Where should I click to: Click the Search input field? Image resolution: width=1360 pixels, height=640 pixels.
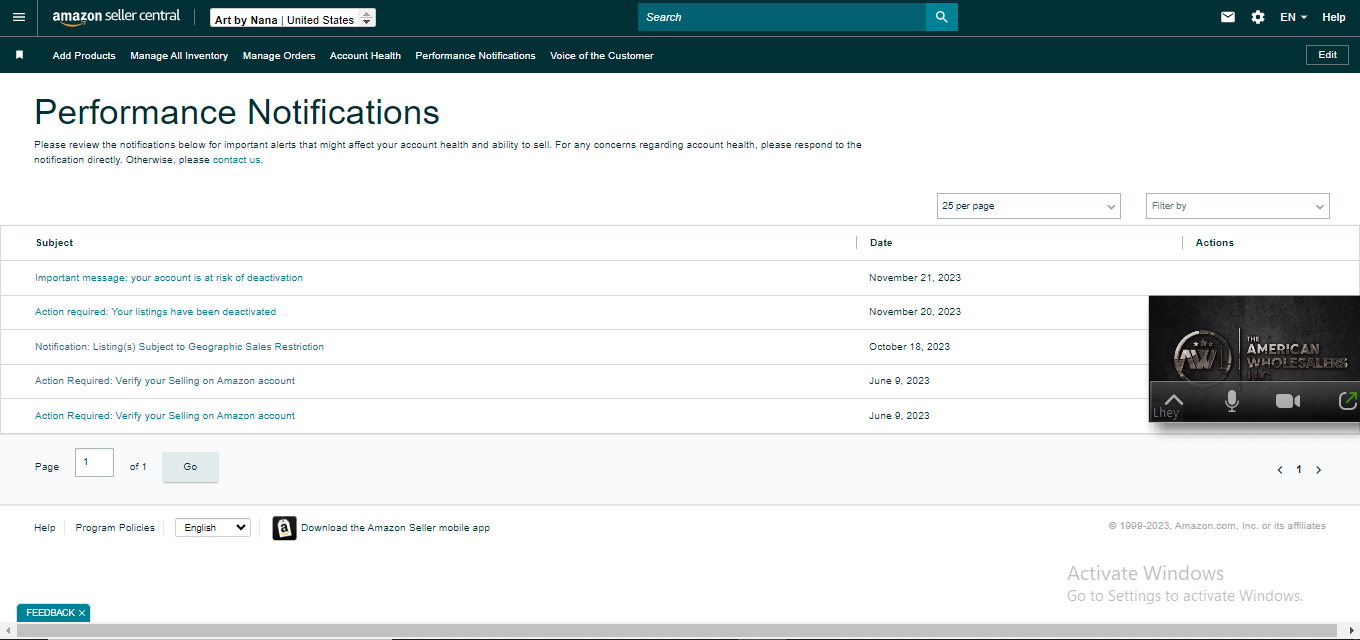[x=782, y=17]
